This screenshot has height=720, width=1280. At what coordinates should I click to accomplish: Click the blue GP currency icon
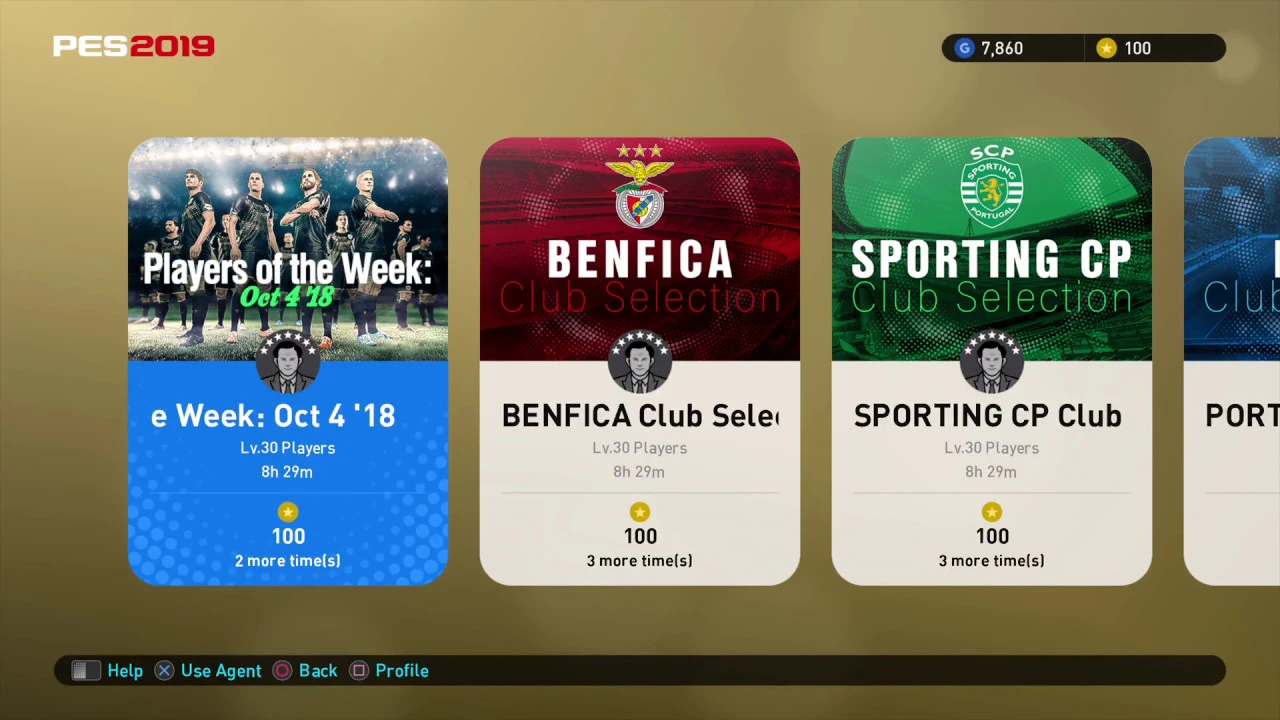click(964, 48)
